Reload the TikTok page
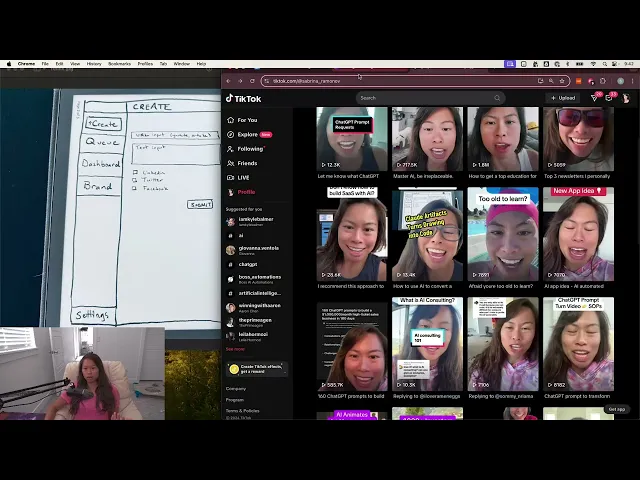The width and height of the screenshot is (640, 480). [252, 81]
